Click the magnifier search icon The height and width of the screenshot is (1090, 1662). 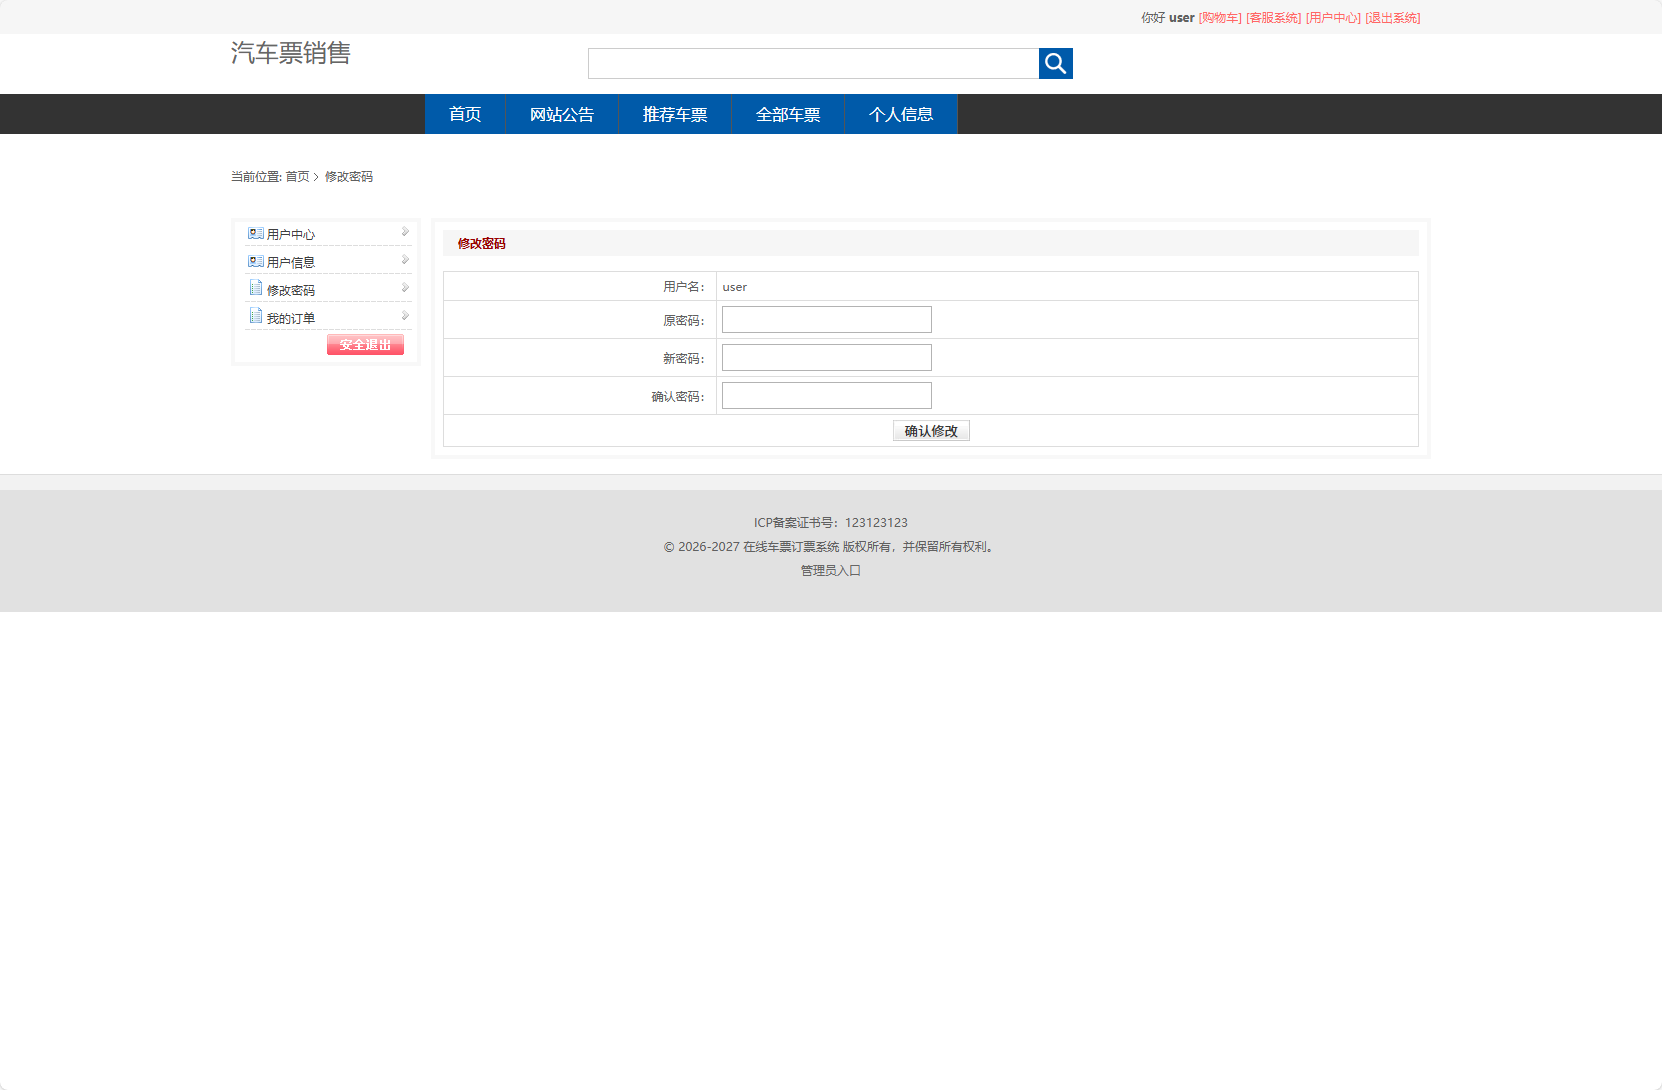(1055, 64)
